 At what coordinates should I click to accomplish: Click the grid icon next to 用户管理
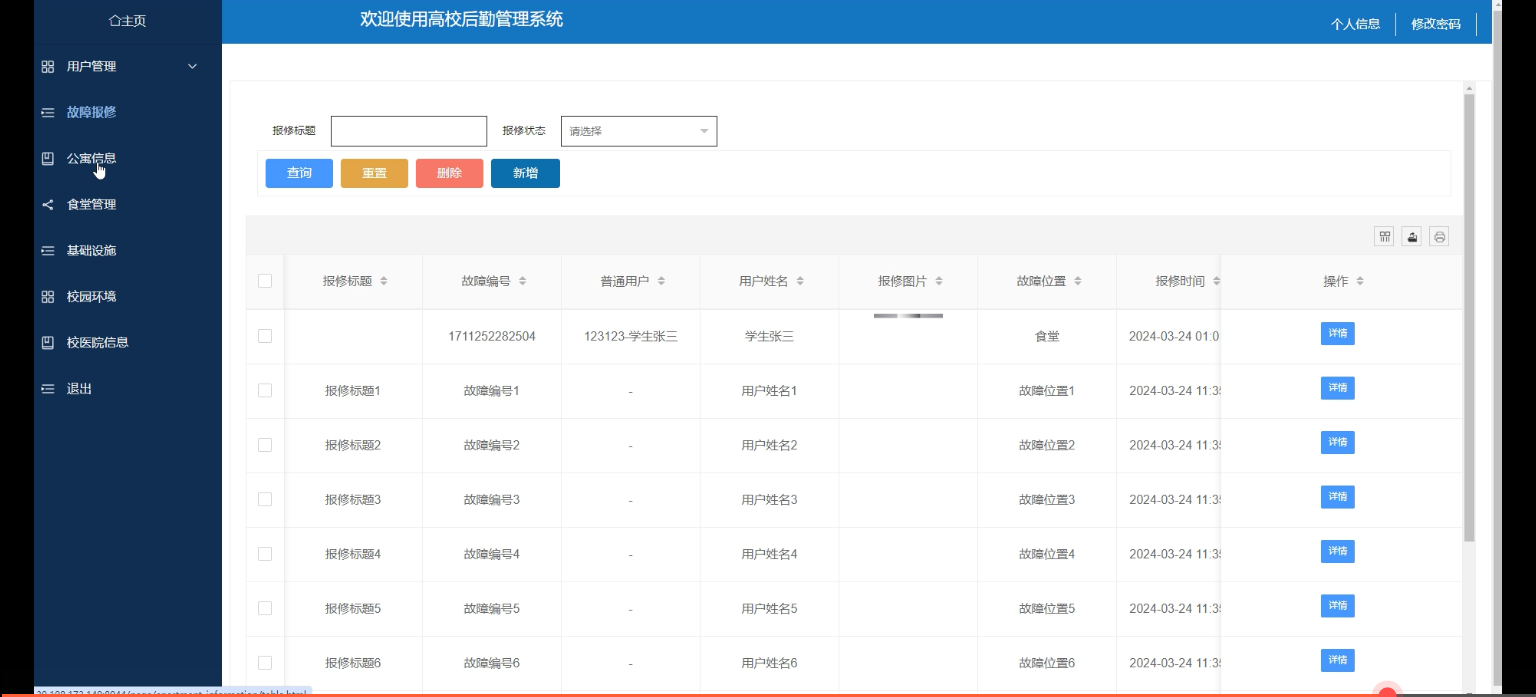pyautogui.click(x=47, y=66)
